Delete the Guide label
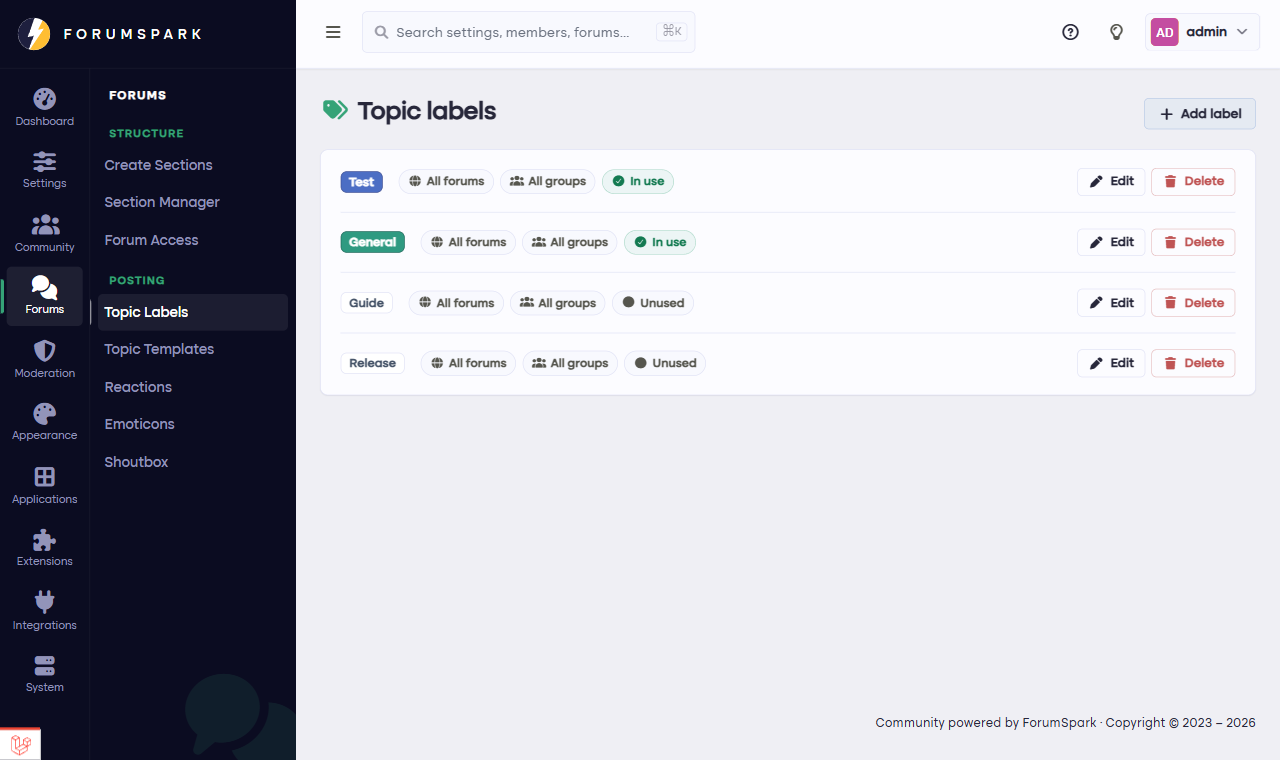The width and height of the screenshot is (1280, 760). 1193,303
